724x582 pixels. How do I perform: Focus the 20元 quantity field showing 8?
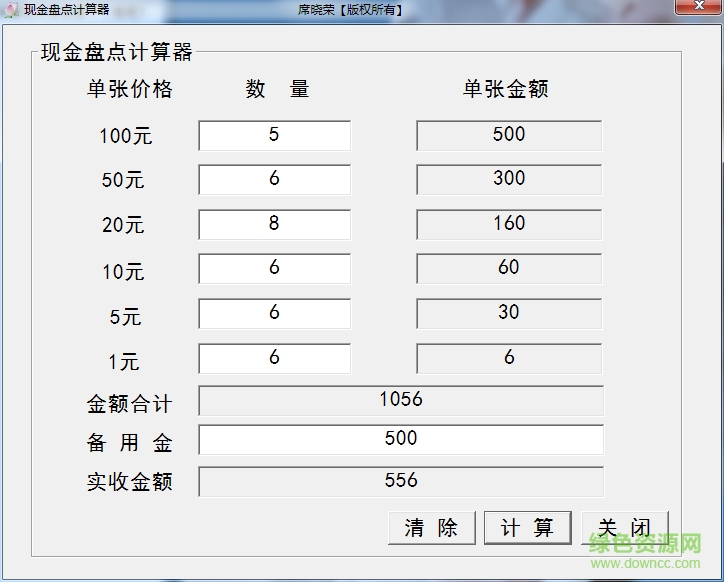(275, 224)
